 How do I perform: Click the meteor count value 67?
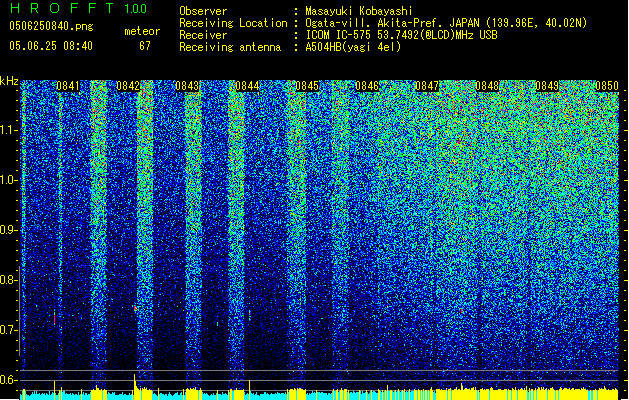coord(145,46)
